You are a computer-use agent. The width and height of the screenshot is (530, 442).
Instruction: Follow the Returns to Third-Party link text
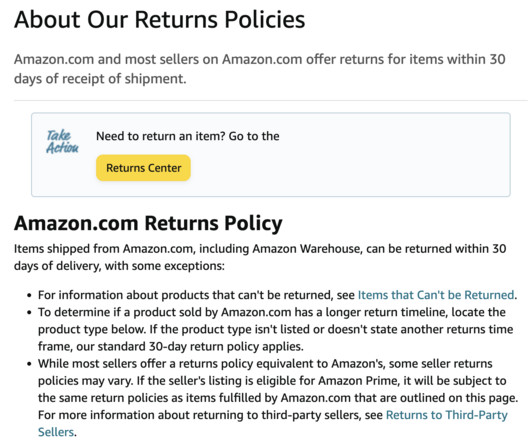[x=447, y=415]
